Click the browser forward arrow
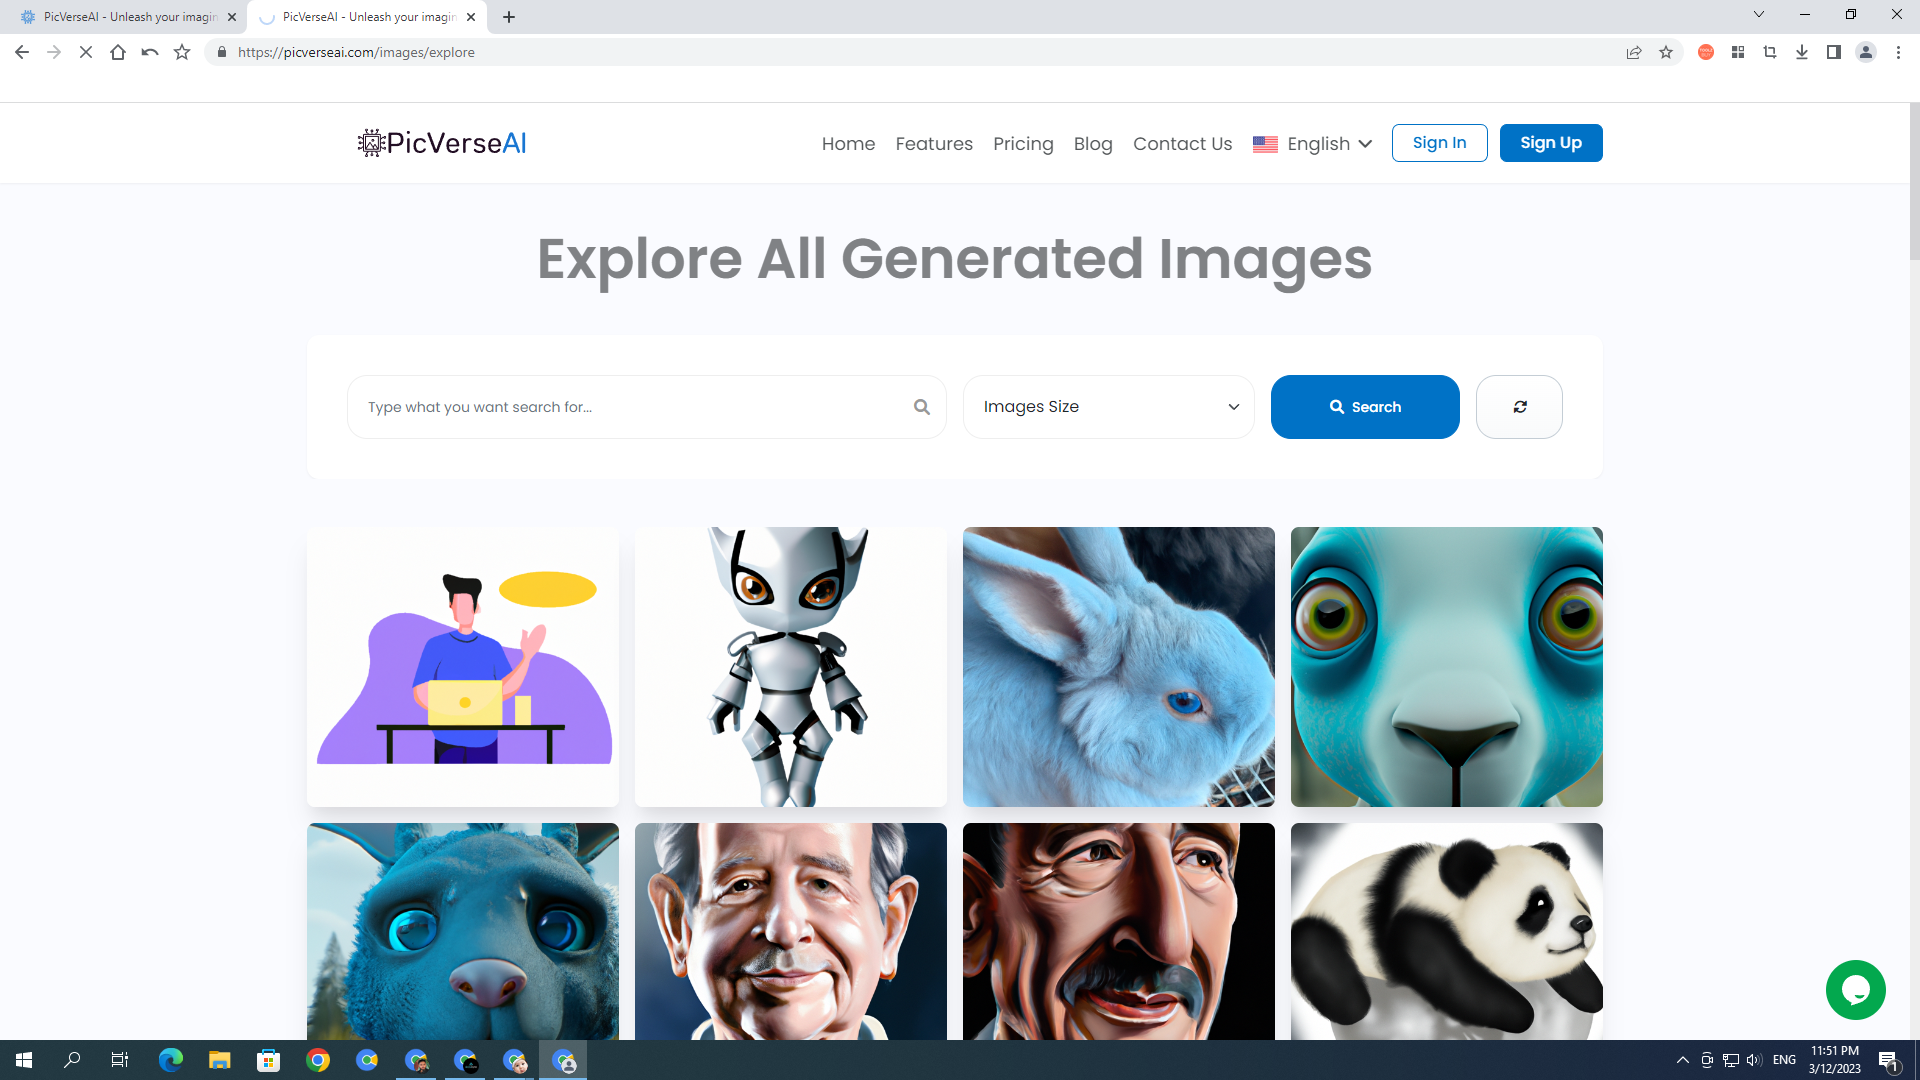Viewport: 1920px width, 1080px height. click(54, 52)
